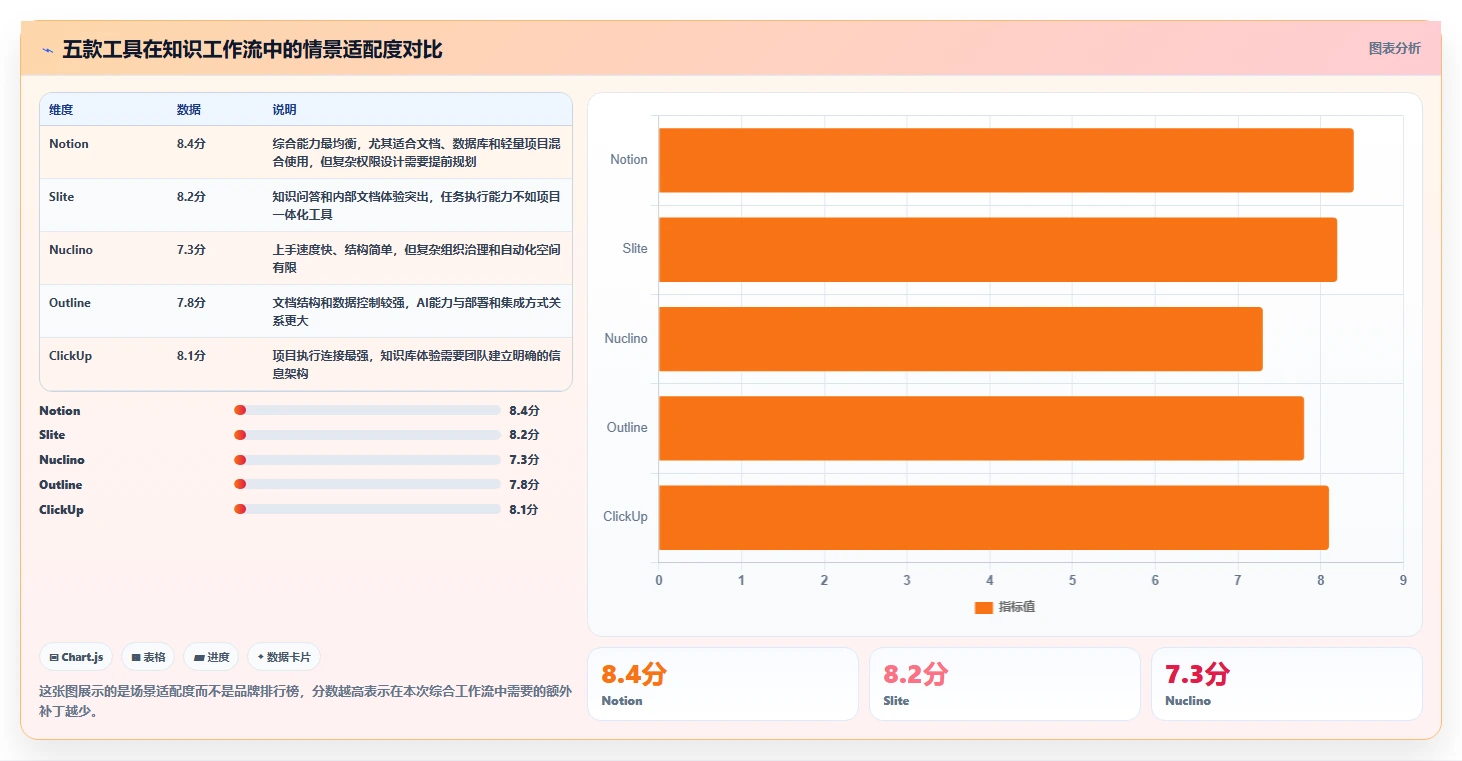1462x761 pixels.
Task: Click the ClickUp progress bar
Action: (x=367, y=509)
